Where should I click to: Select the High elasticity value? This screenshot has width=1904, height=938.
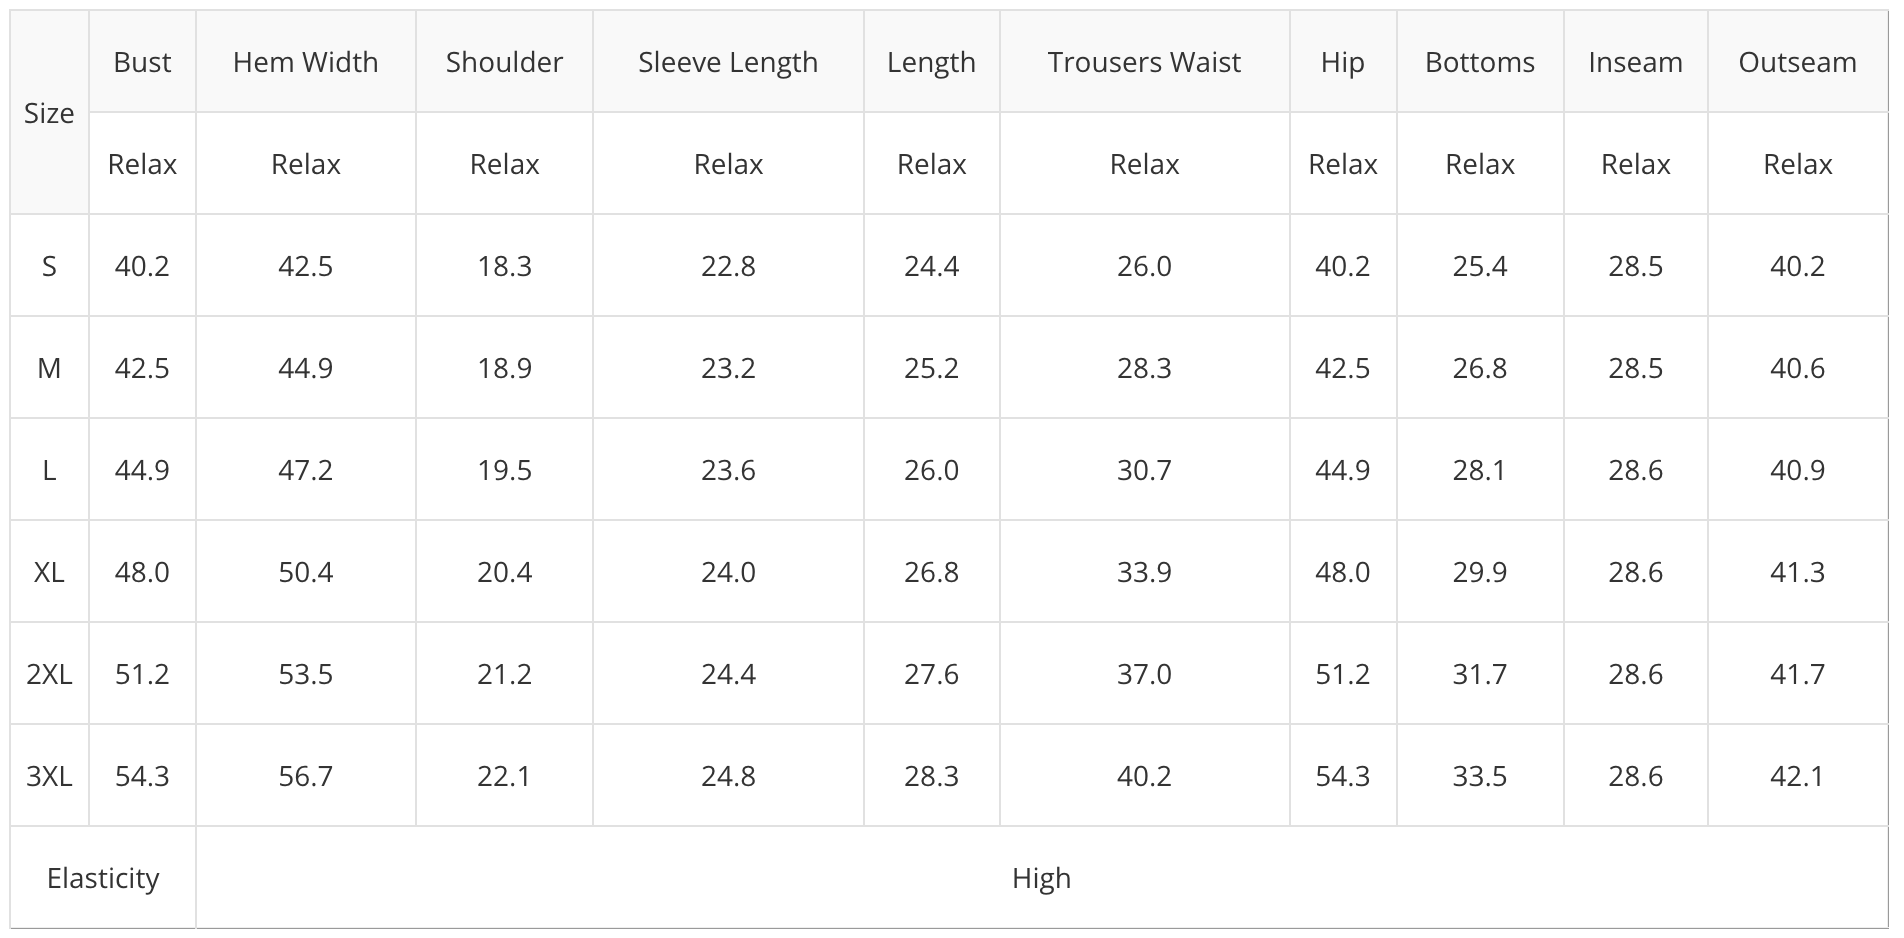click(1041, 878)
